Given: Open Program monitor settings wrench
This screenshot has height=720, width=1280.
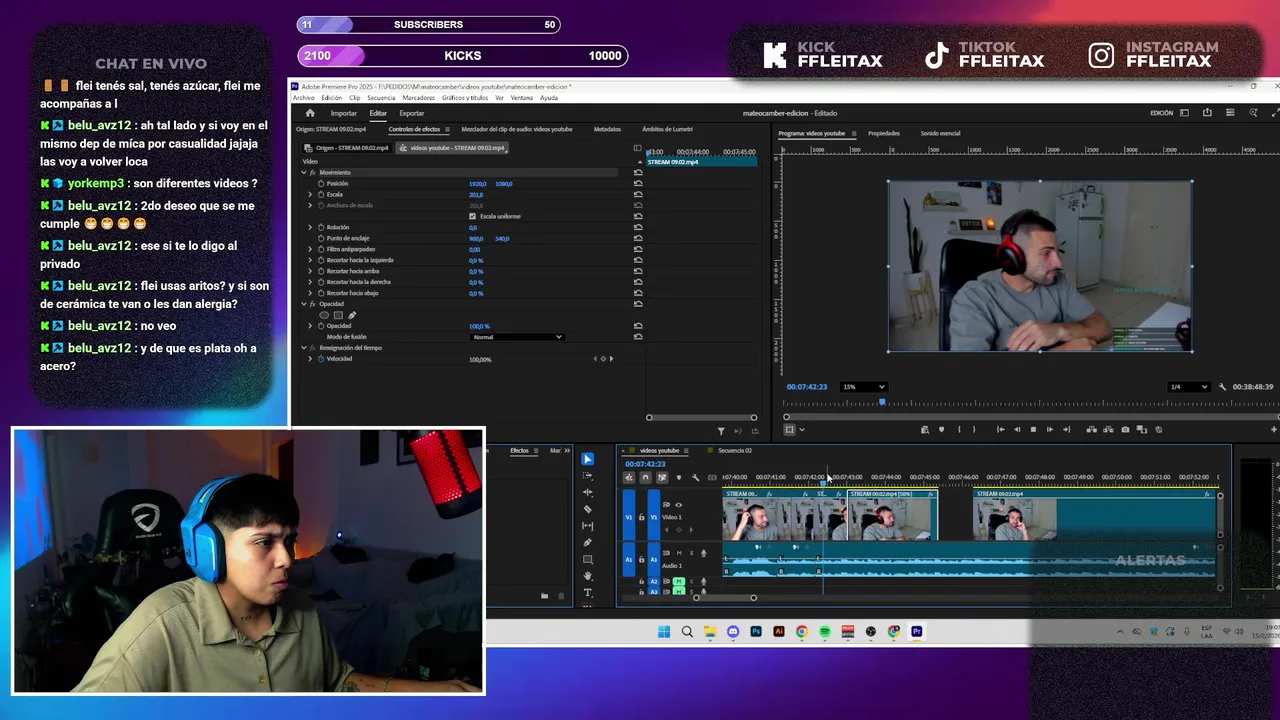Looking at the screenshot, I should pyautogui.click(x=1222, y=387).
